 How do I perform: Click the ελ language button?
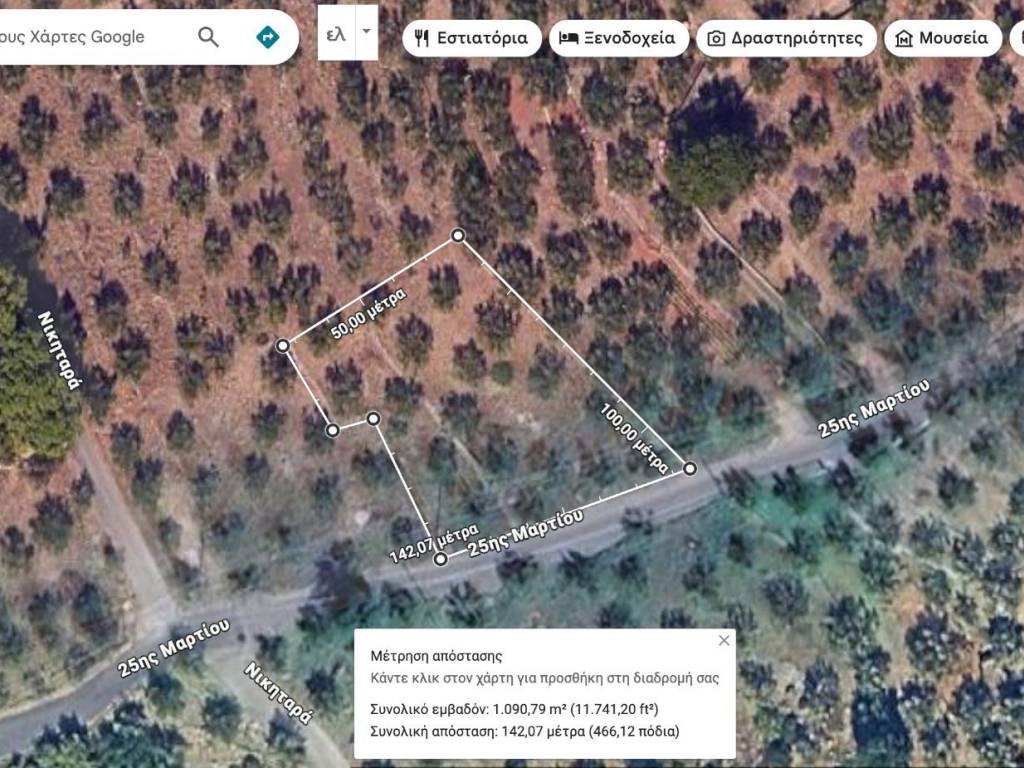pyautogui.click(x=336, y=33)
